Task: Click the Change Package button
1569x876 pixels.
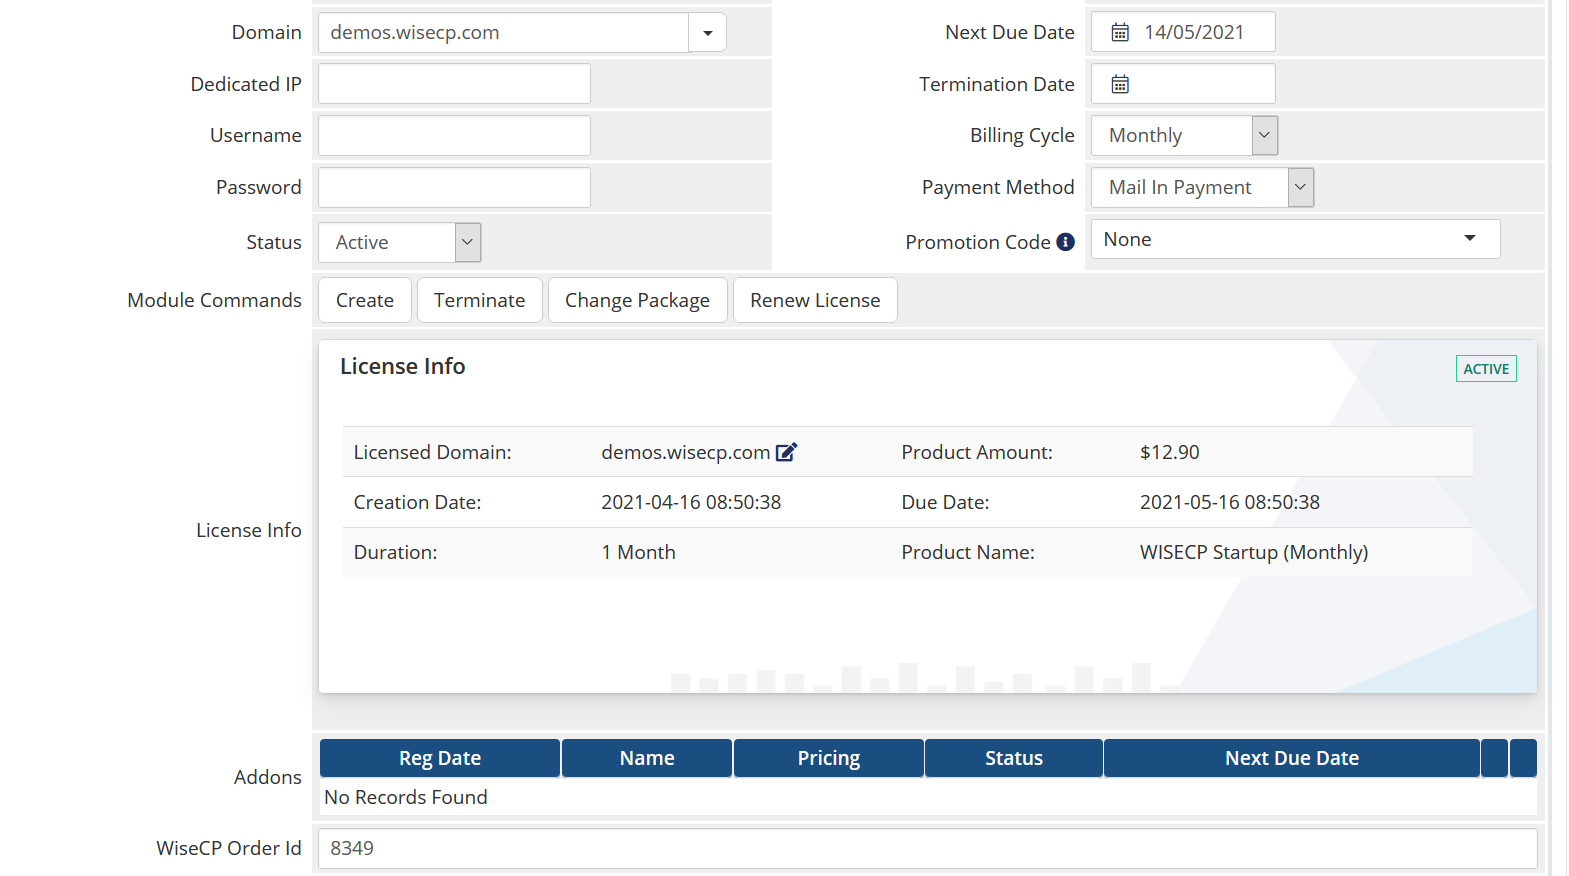Action: point(637,300)
